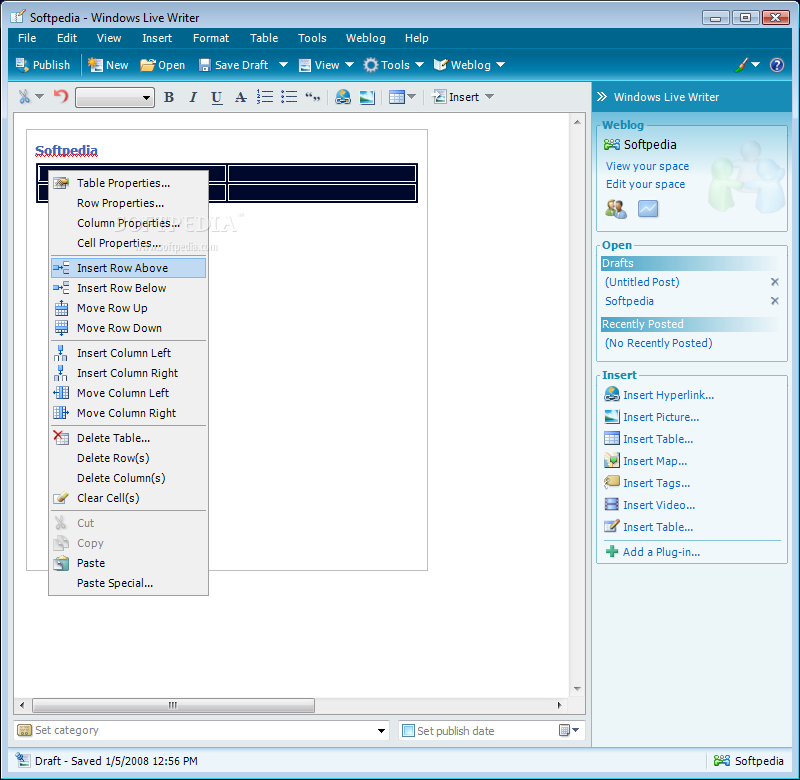Open the Format menu

click(x=211, y=38)
